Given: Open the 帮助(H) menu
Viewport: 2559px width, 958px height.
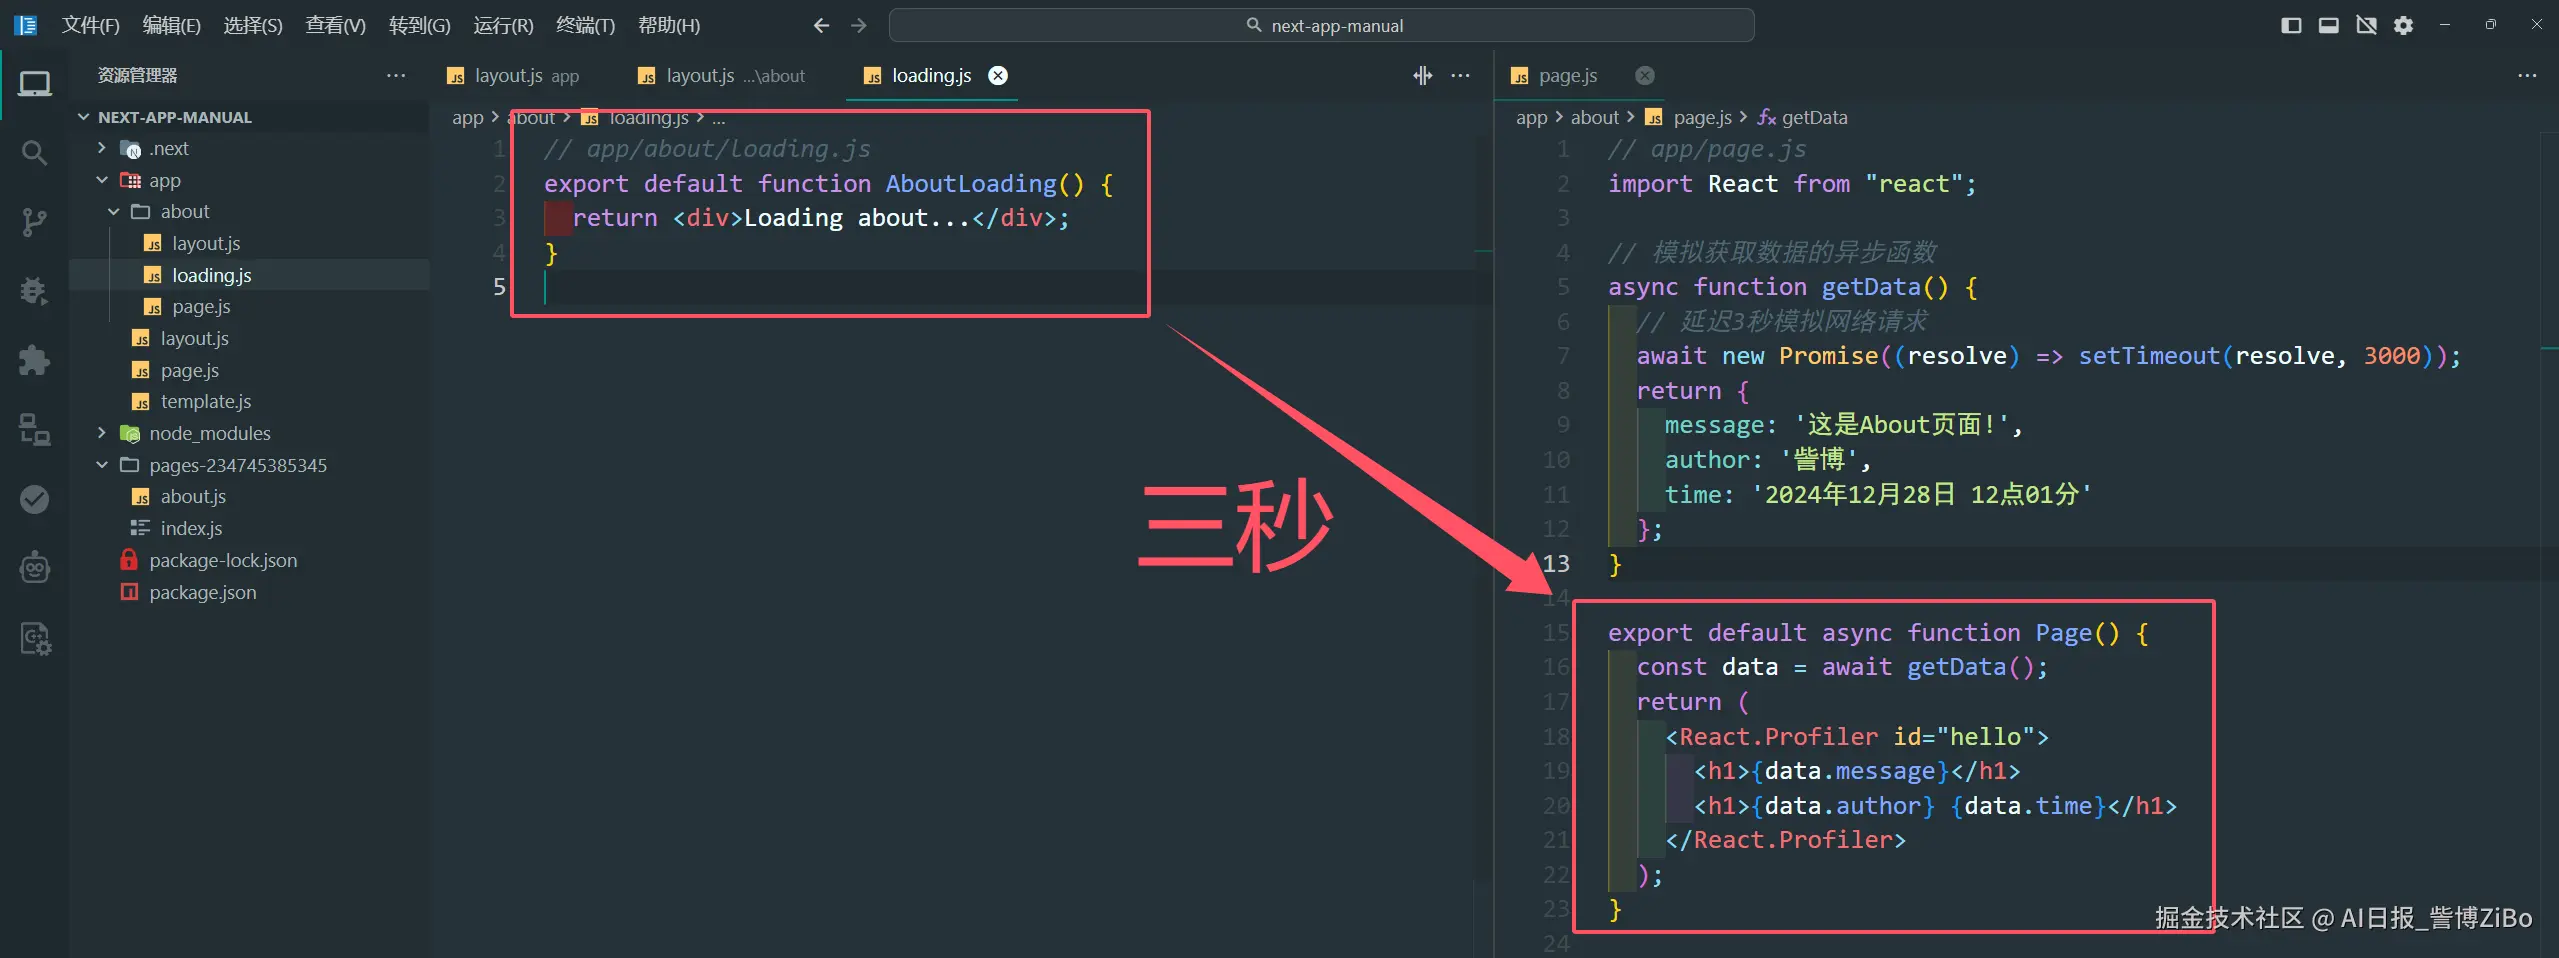Looking at the screenshot, I should click(669, 25).
